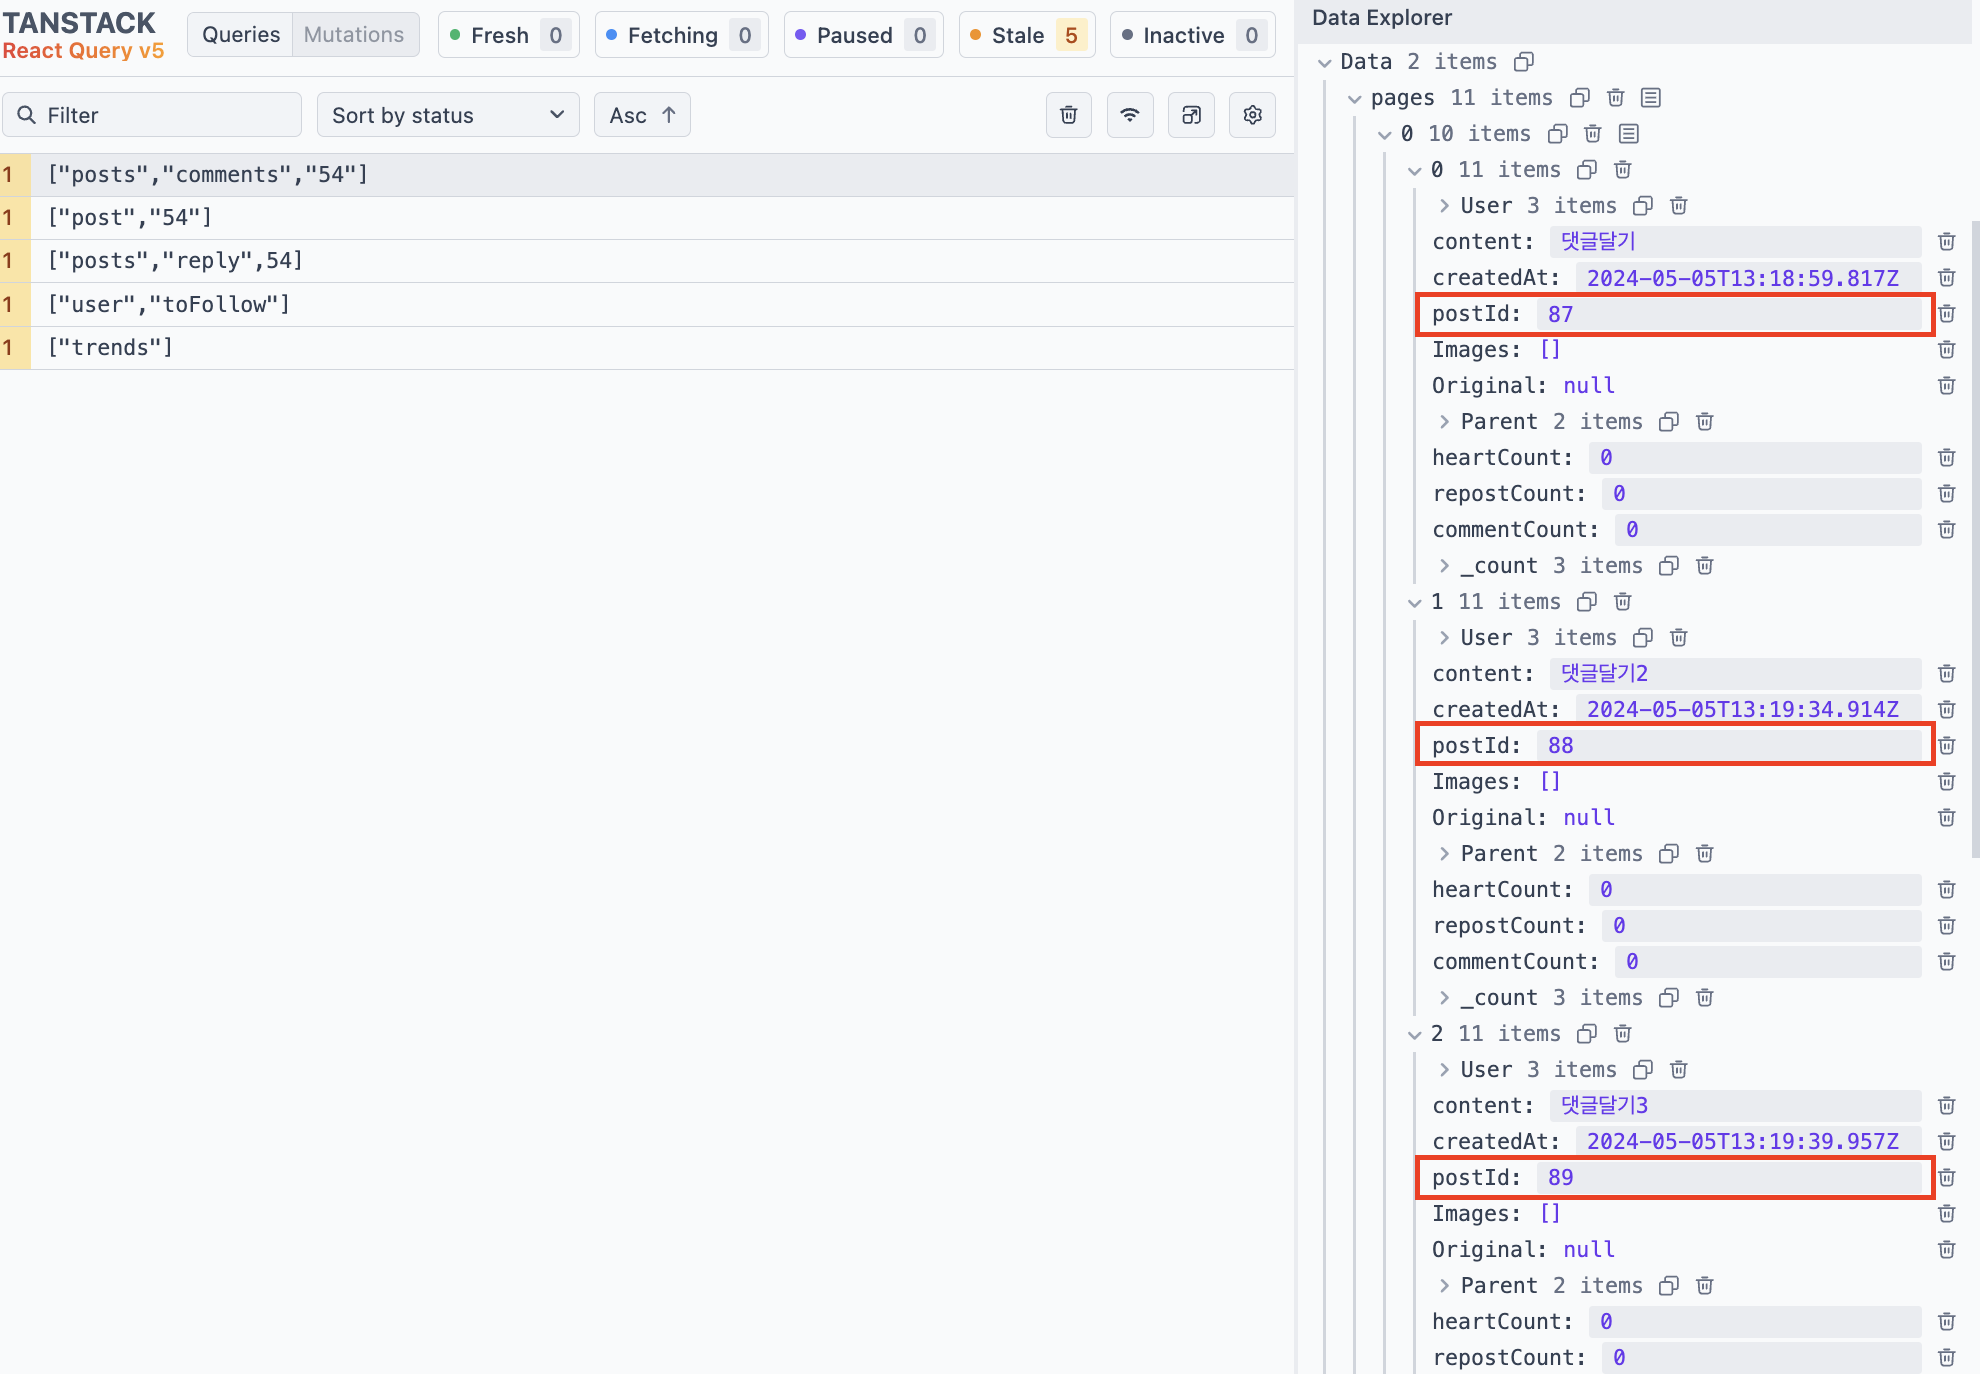Screen dimensions: 1980x1374
Task: Focus the Filter search field
Action: [x=152, y=115]
